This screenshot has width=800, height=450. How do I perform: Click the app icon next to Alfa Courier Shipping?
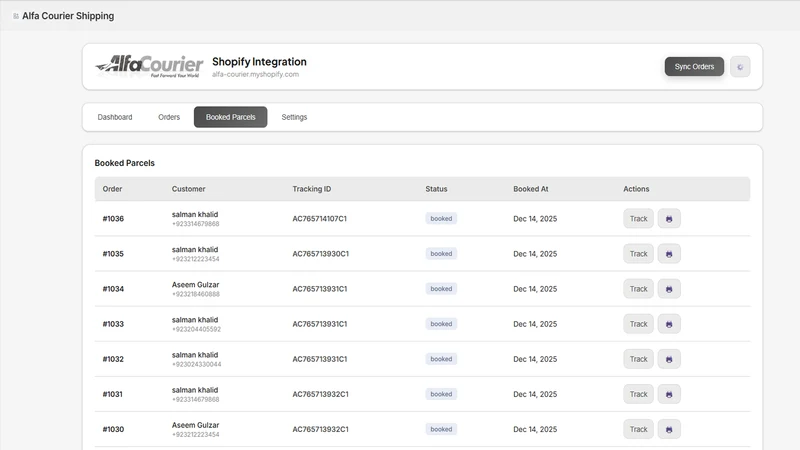click(x=16, y=16)
